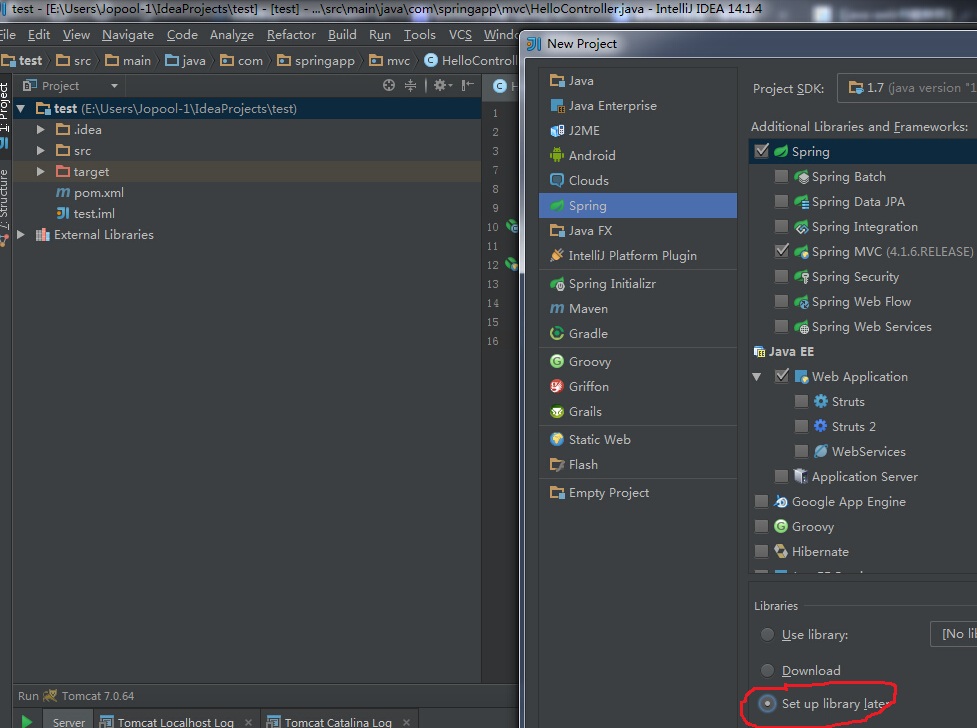Expand the src folder in project tree
977x728 pixels.
click(x=41, y=150)
